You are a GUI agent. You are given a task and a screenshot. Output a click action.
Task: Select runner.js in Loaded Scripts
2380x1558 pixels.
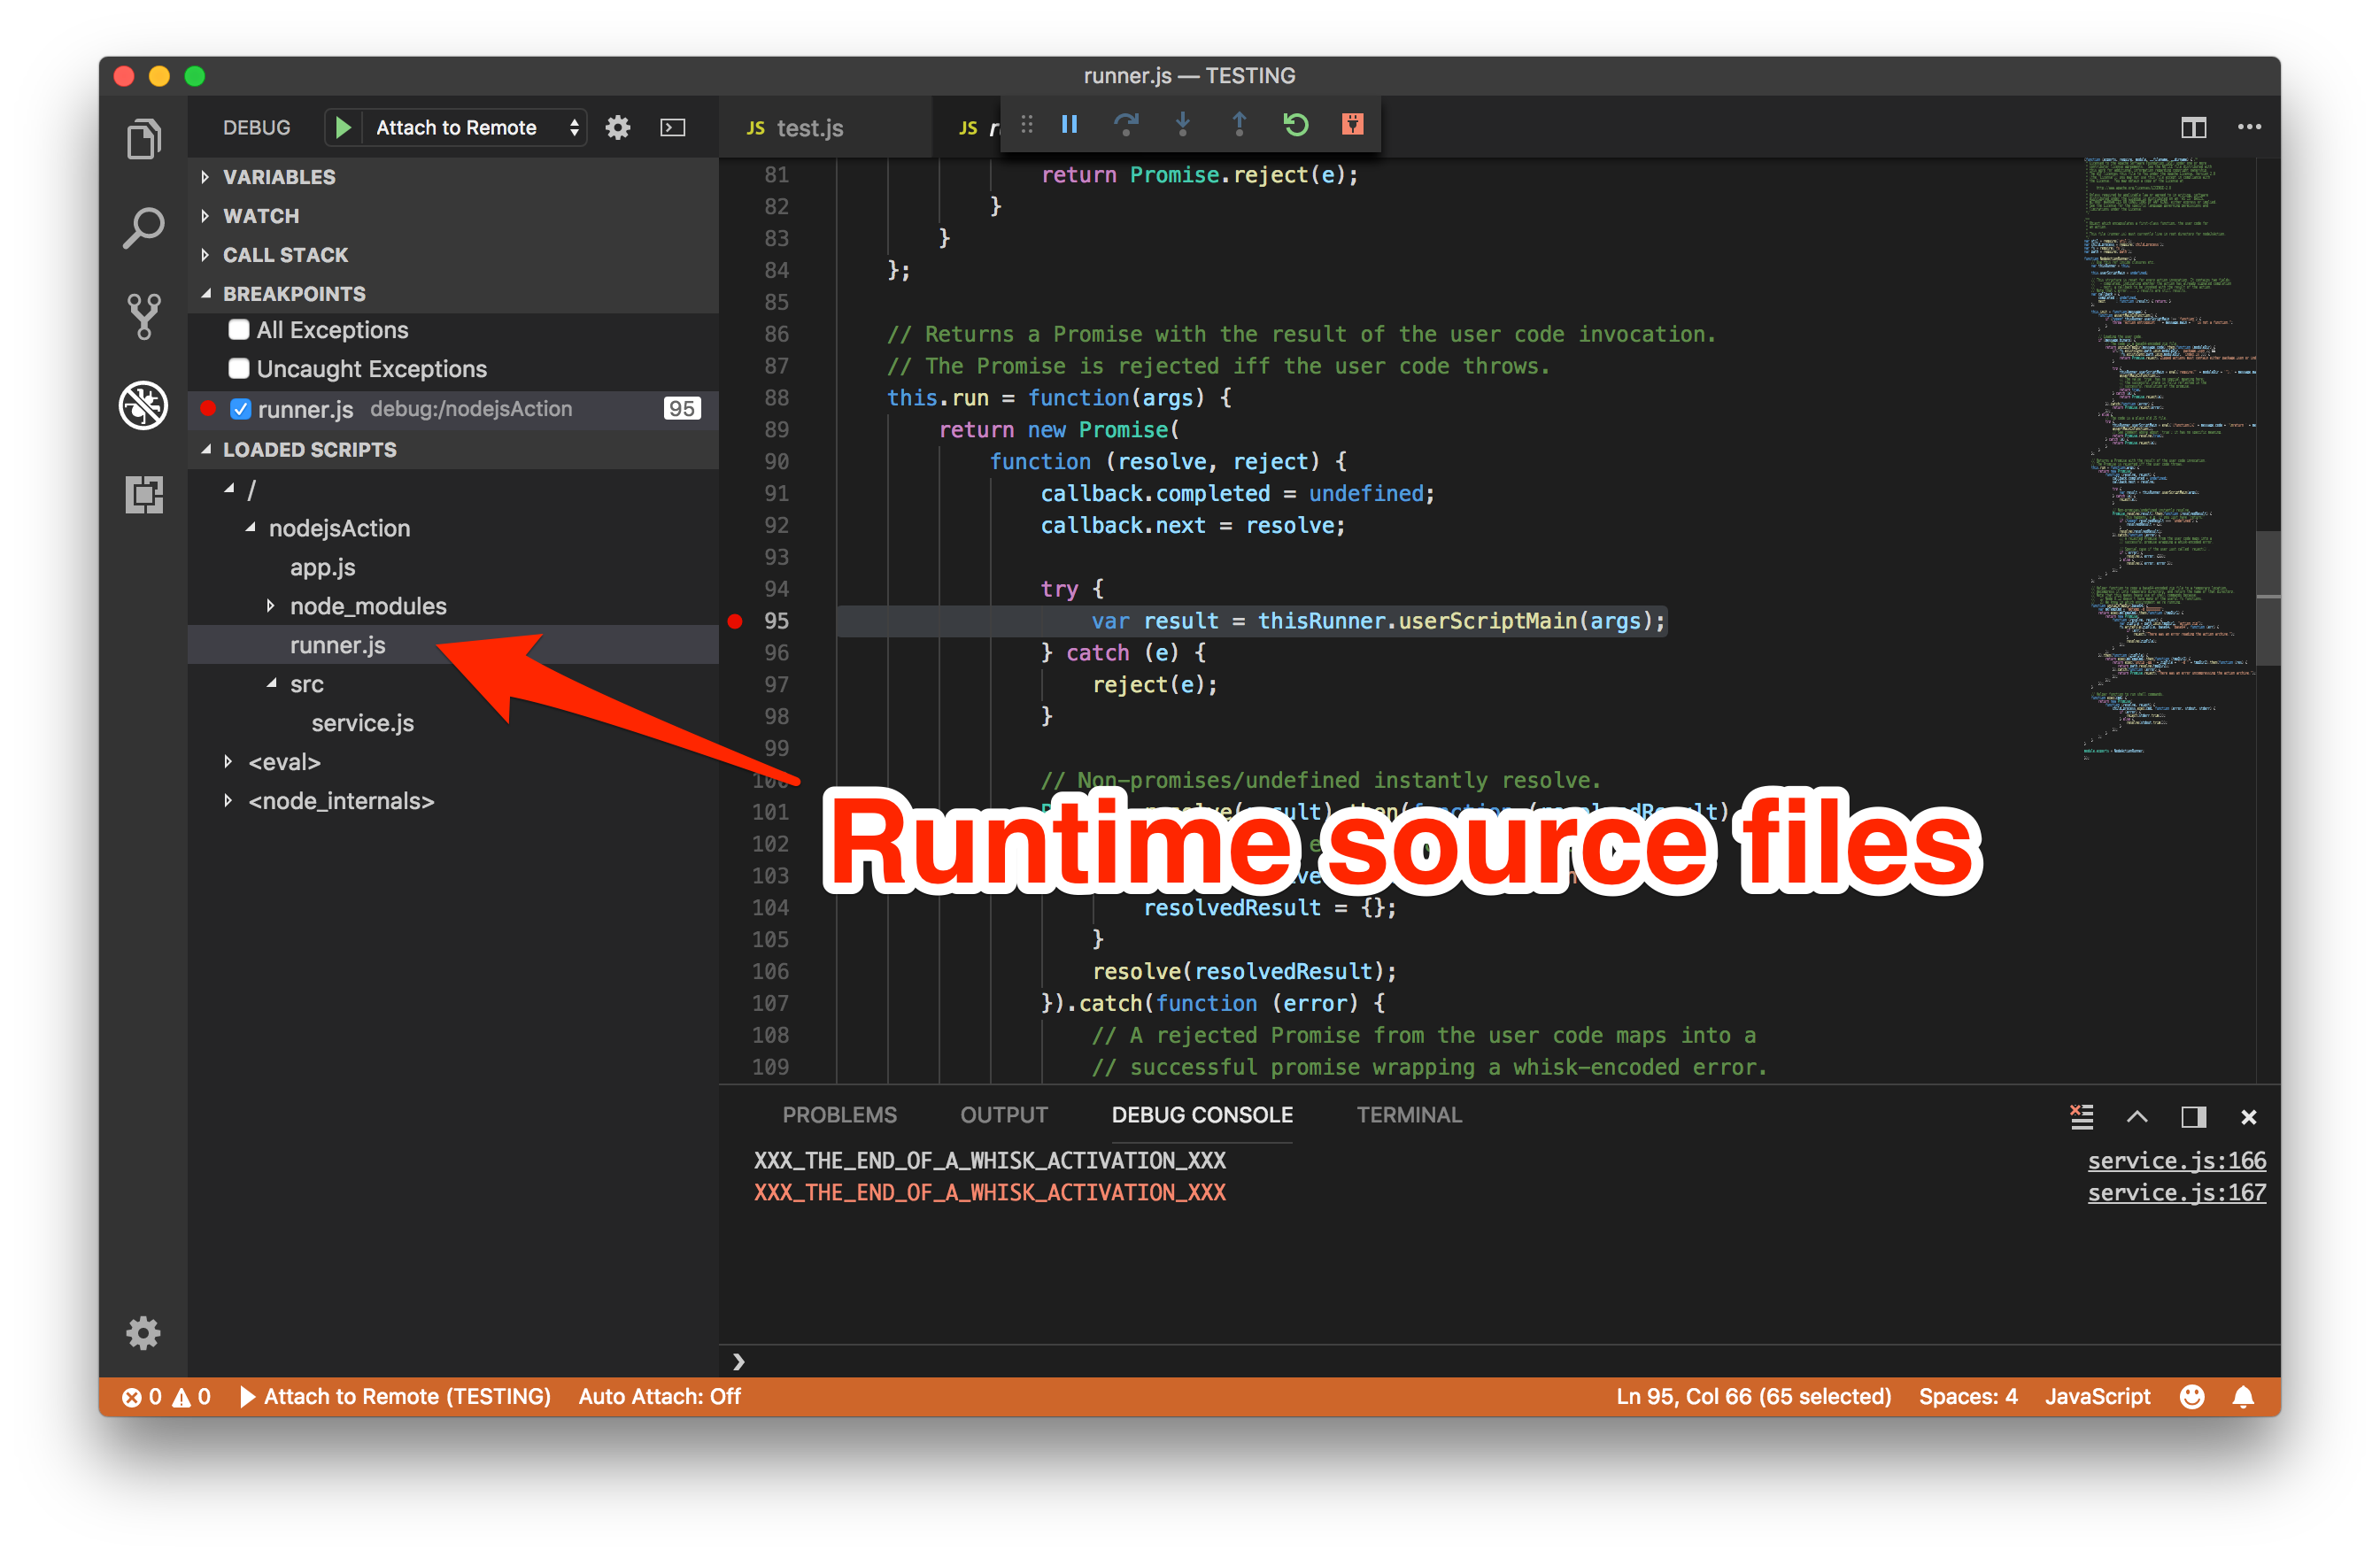(336, 645)
